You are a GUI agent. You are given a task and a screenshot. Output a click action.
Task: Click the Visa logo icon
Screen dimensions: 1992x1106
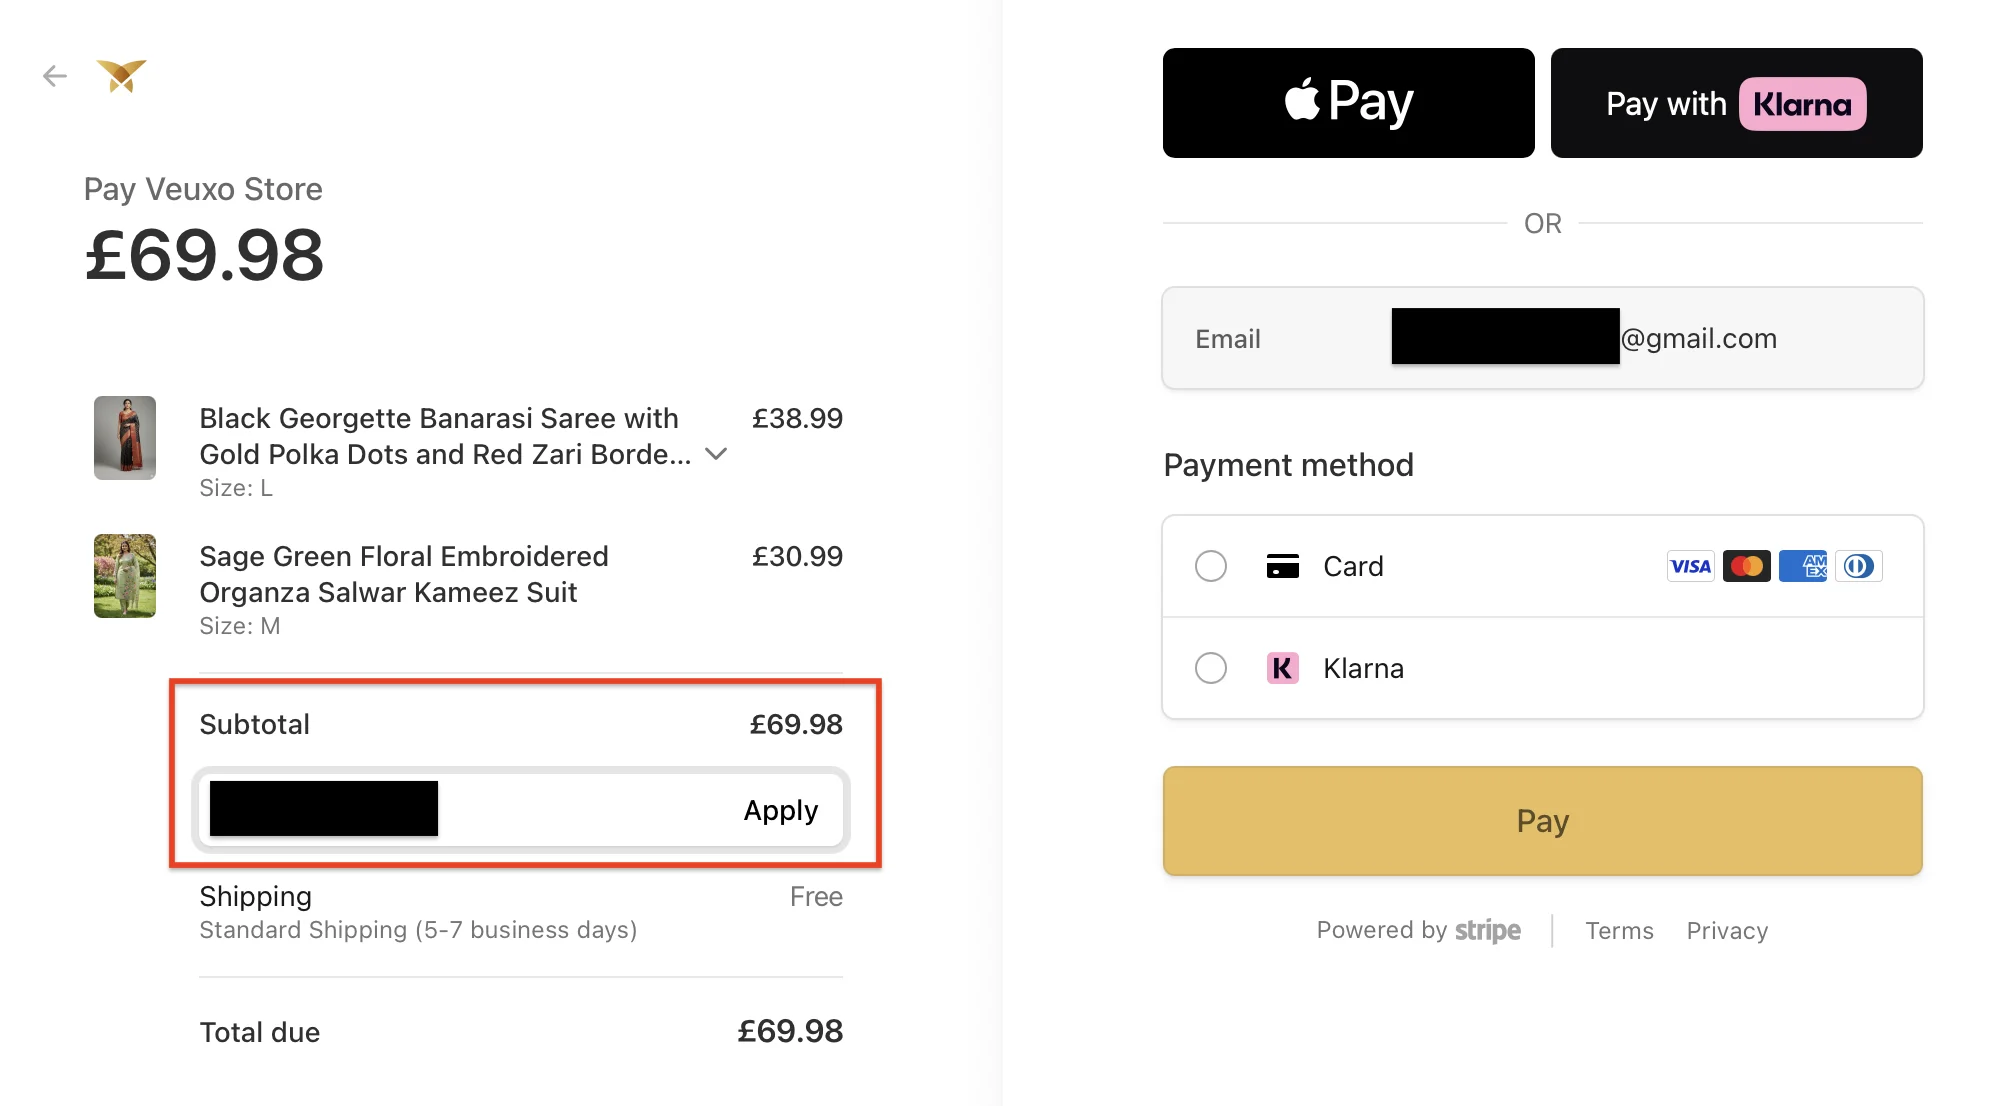pos(1690,566)
